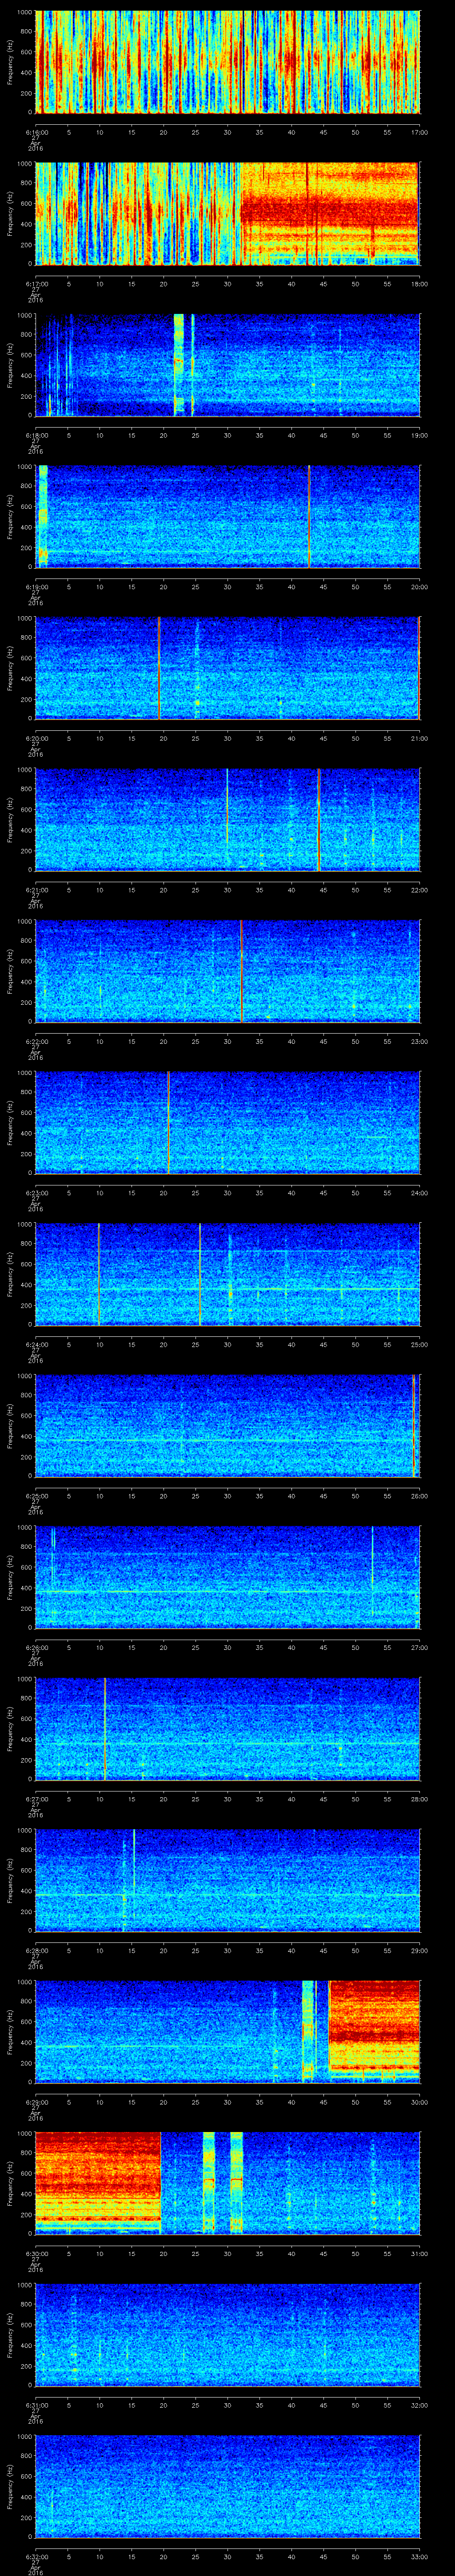The height and width of the screenshot is (2576, 455).
Task: Click the spectrogram panel starting at 6:29:00
Action: pyautogui.click(x=227, y=2032)
